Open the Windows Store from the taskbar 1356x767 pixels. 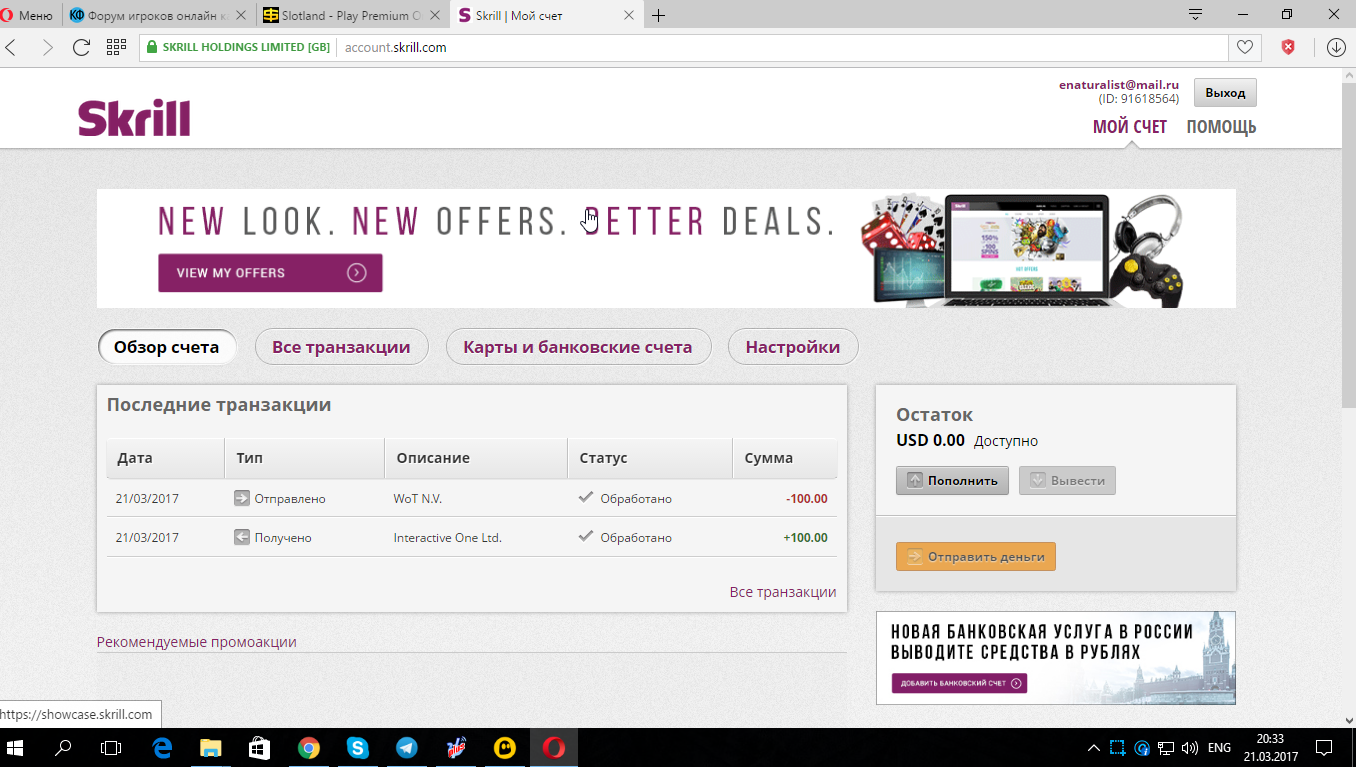259,748
